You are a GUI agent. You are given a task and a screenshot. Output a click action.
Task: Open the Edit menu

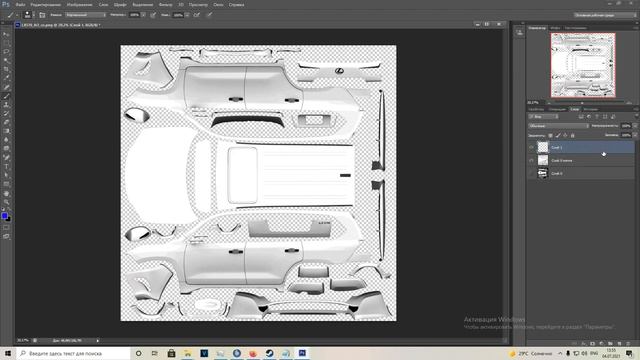point(45,4)
